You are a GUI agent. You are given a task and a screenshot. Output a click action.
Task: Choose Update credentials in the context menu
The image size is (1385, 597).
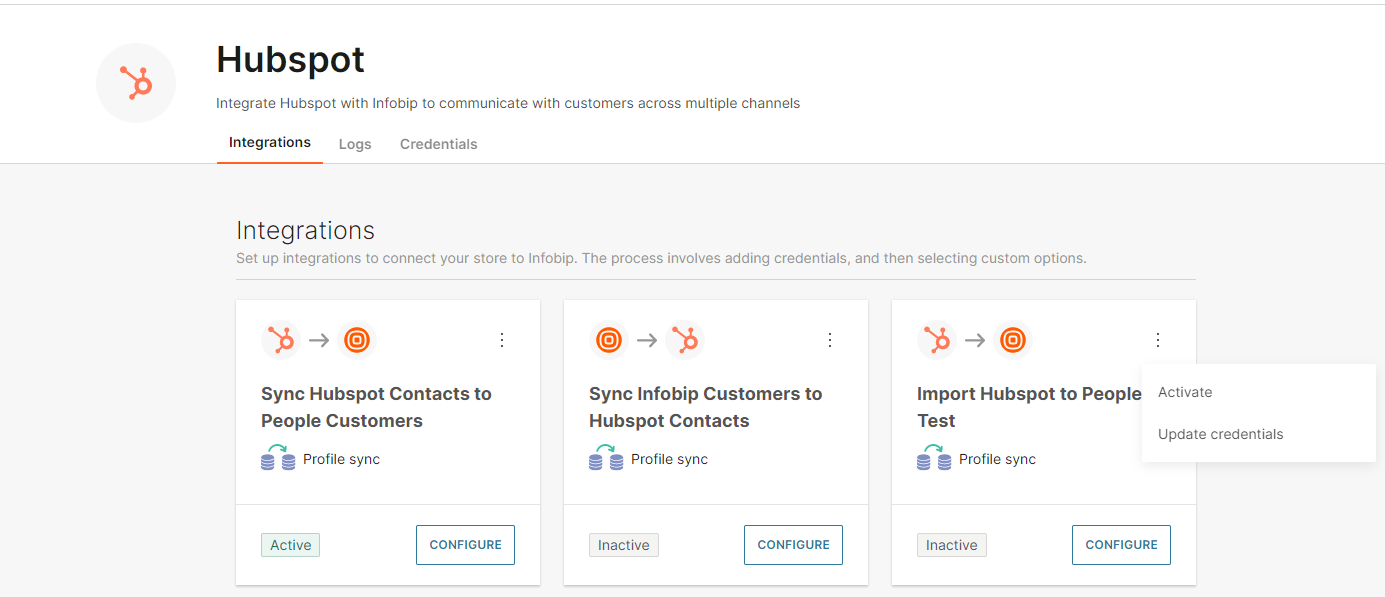pyautogui.click(x=1220, y=434)
